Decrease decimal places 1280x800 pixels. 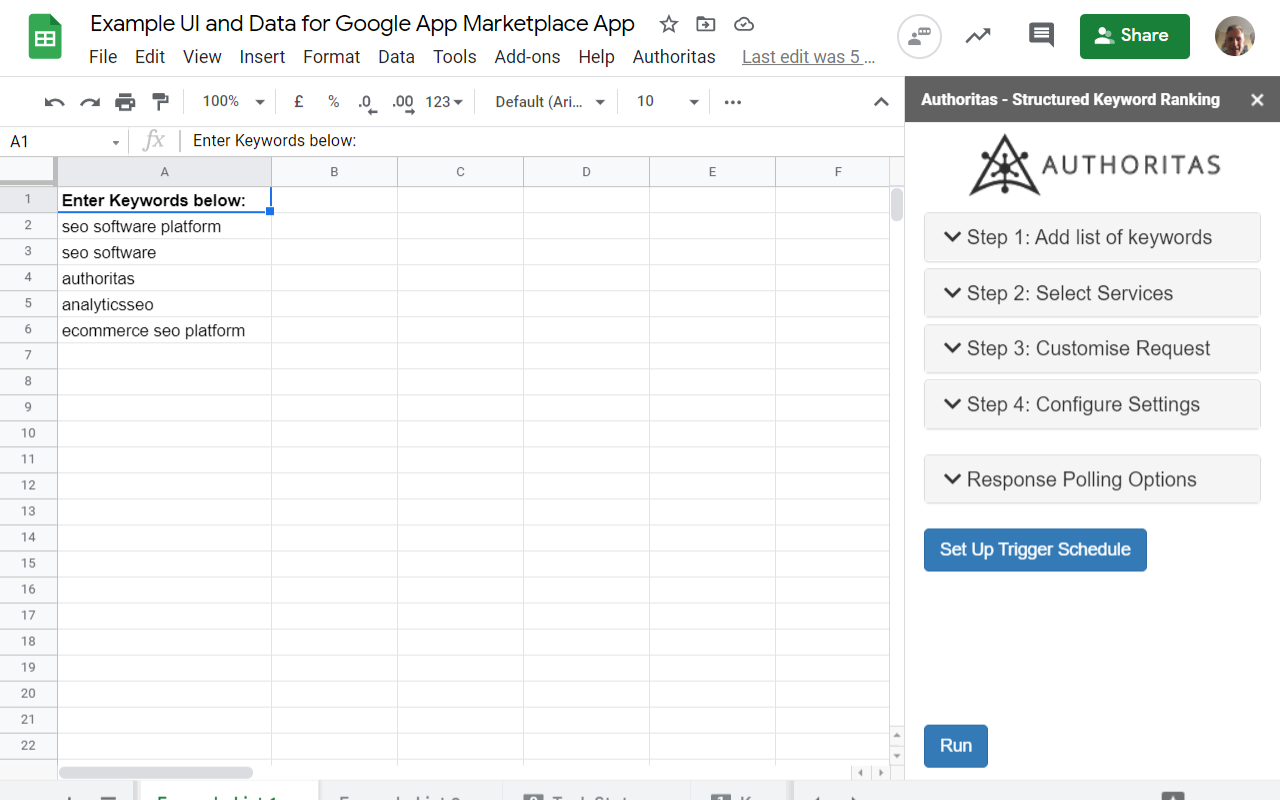367,102
